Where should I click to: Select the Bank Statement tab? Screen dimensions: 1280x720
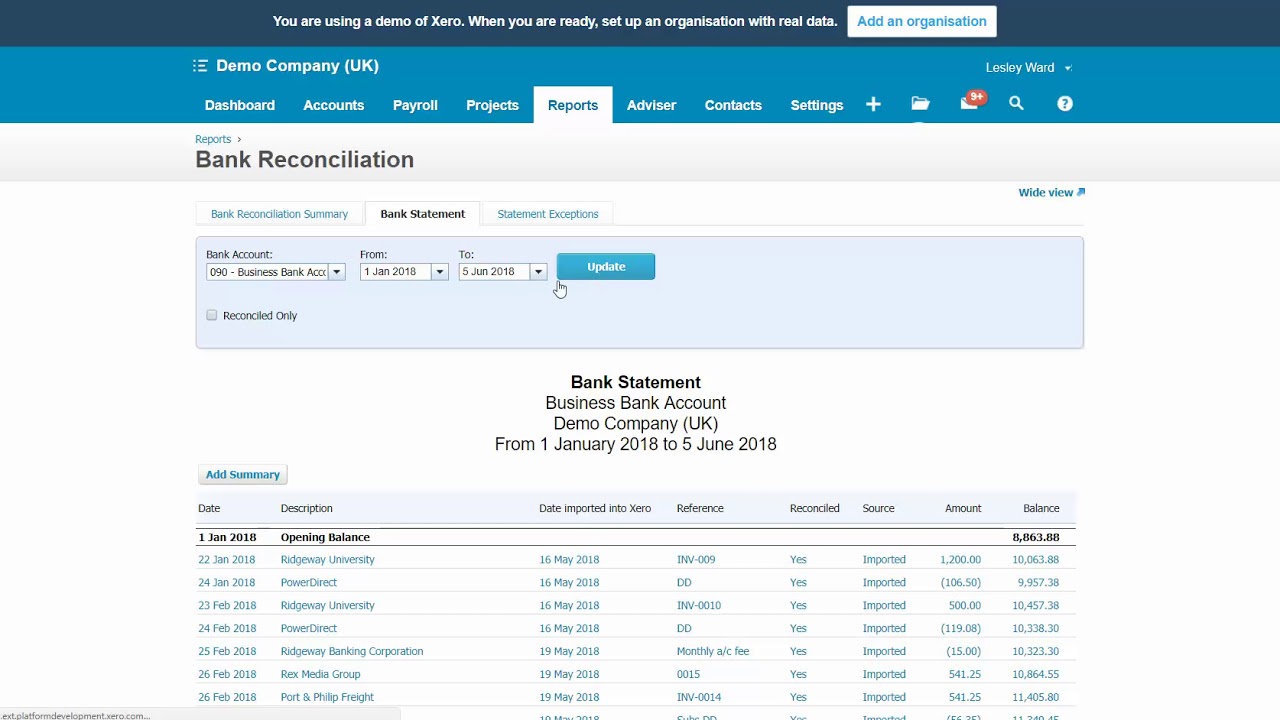click(x=423, y=214)
